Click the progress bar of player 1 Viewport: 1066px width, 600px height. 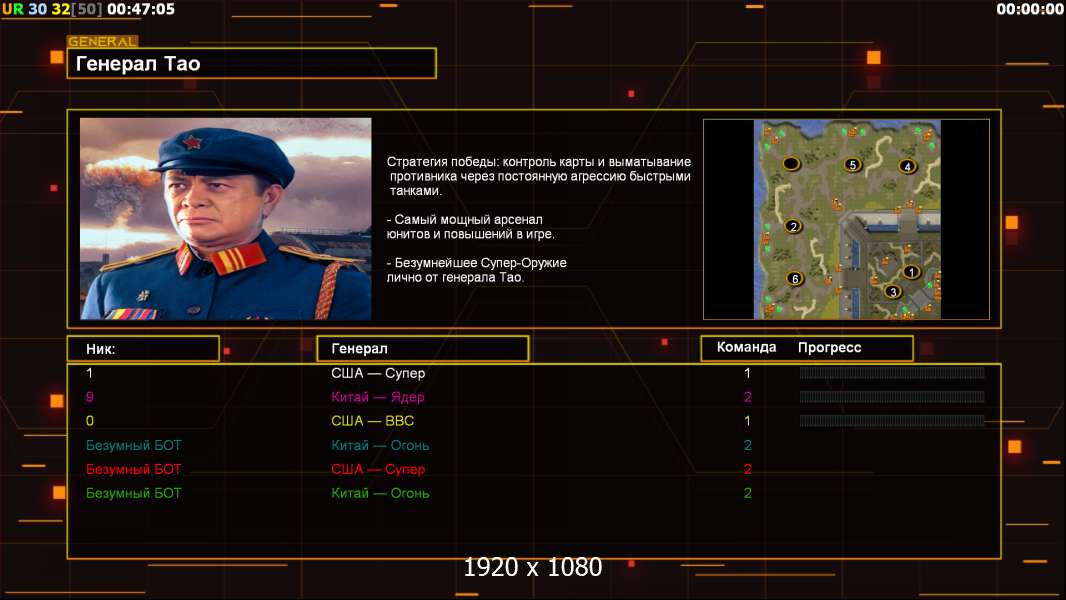click(892, 372)
